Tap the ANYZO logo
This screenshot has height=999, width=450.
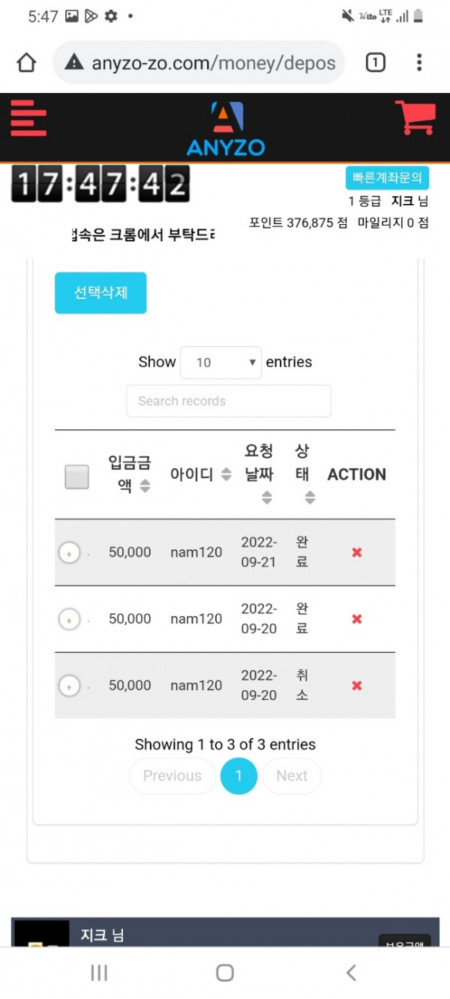pyautogui.click(x=226, y=128)
